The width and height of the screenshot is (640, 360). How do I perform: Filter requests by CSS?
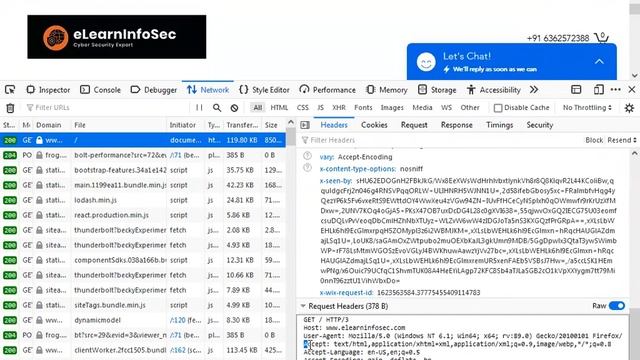[302, 108]
